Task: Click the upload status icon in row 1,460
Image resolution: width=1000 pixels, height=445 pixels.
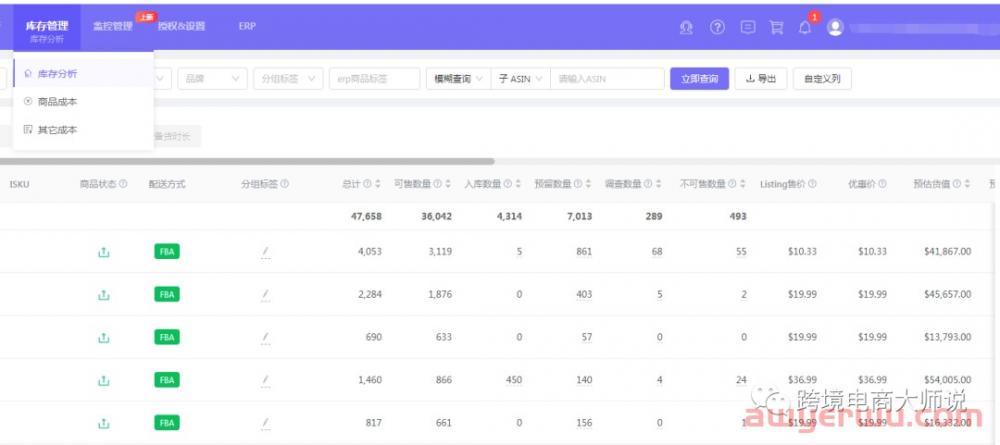Action: [103, 380]
